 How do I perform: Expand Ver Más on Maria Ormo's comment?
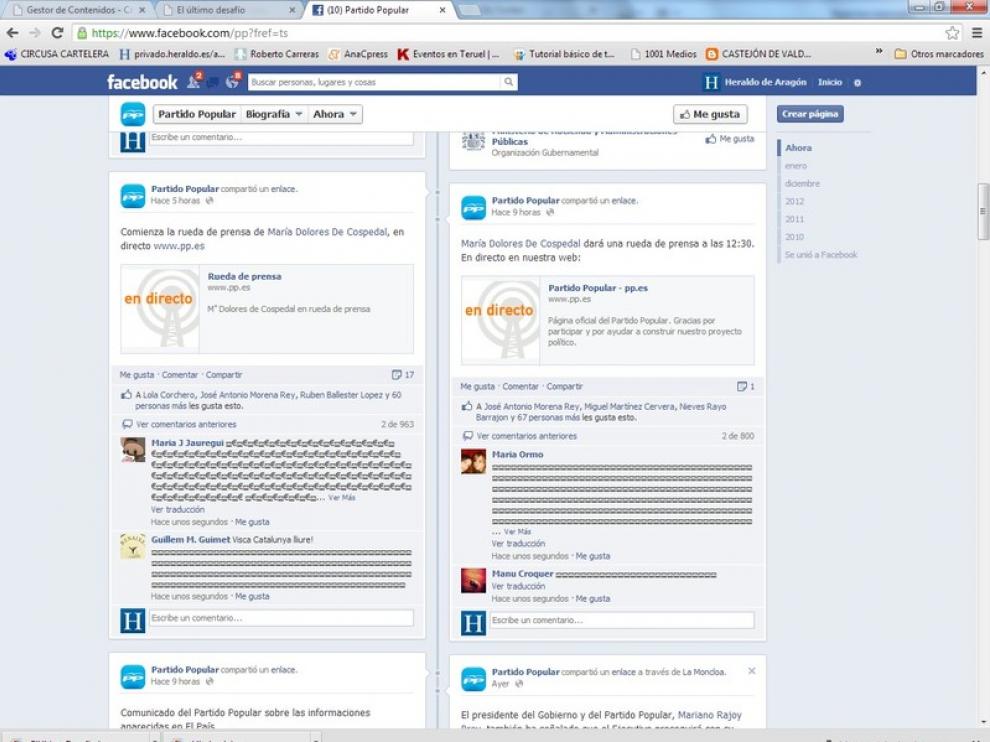coord(517,532)
